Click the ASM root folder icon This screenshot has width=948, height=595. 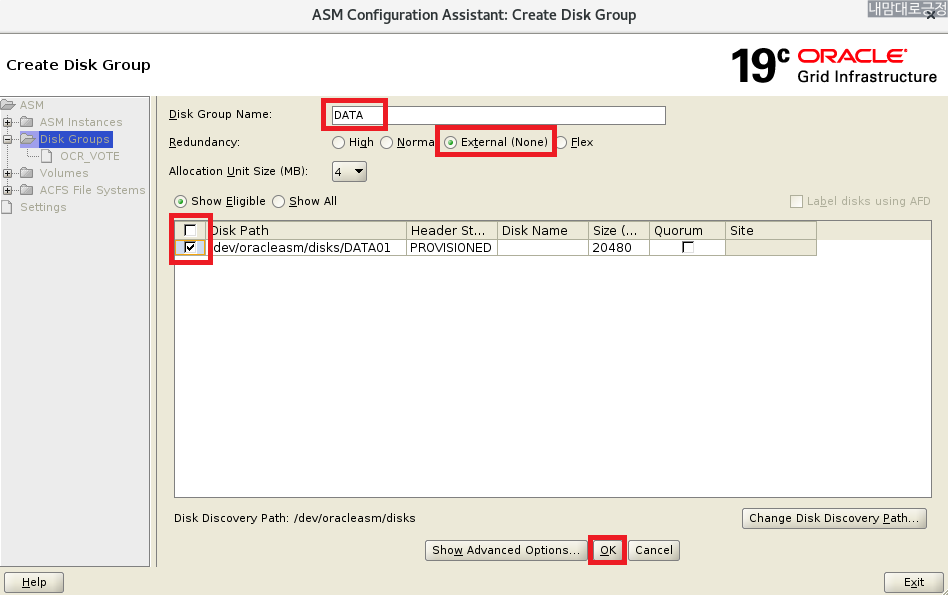[x=8, y=105]
